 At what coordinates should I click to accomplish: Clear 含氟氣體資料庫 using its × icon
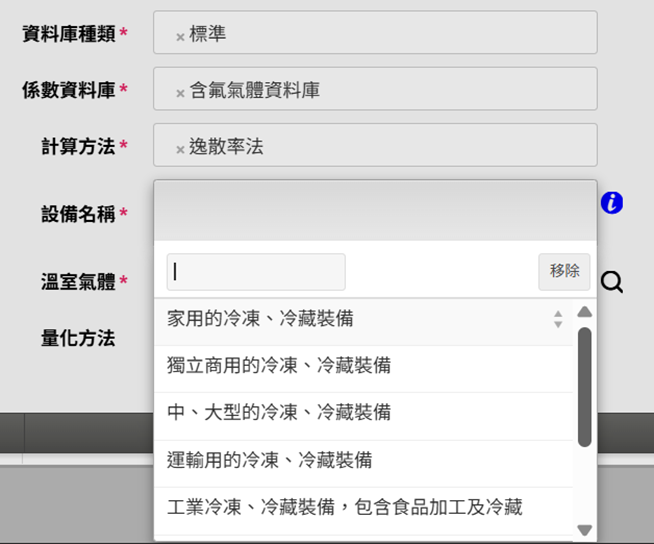click(x=180, y=93)
